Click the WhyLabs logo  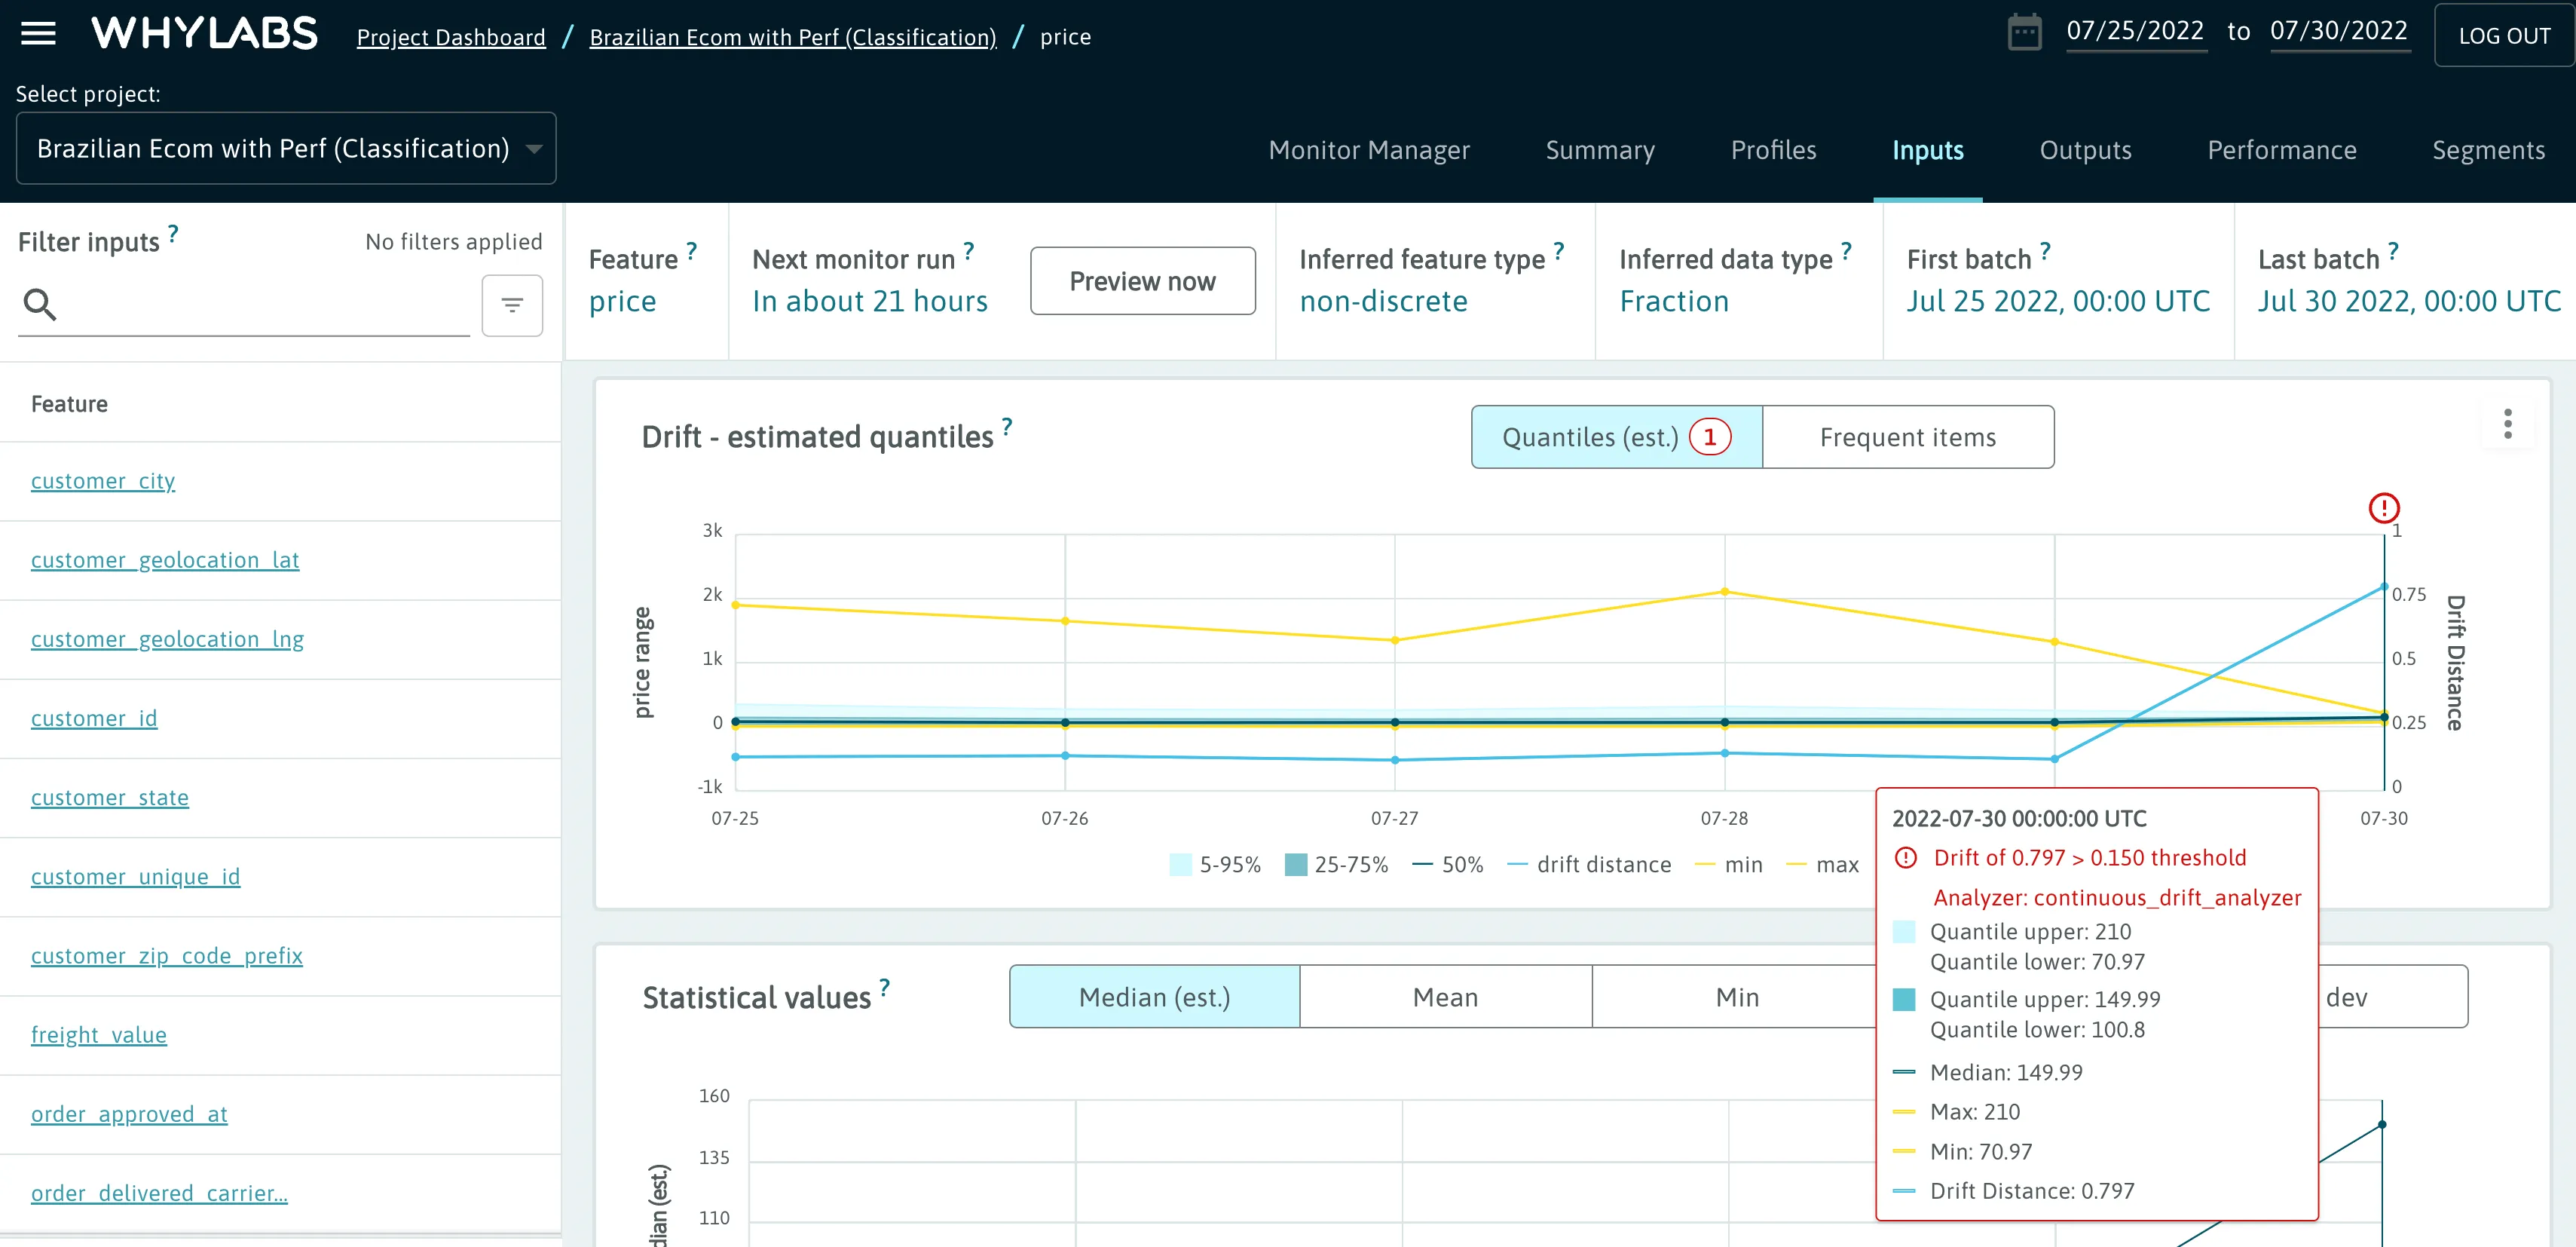coord(205,34)
